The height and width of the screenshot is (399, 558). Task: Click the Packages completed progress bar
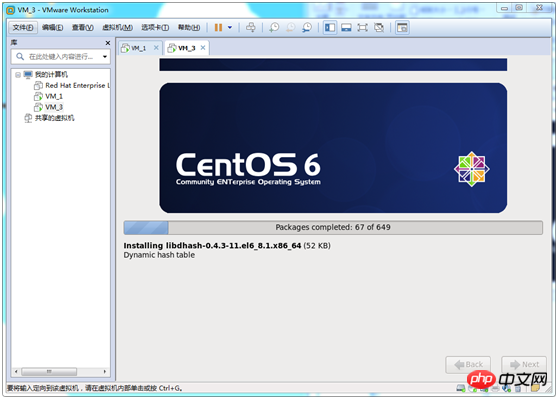click(333, 227)
